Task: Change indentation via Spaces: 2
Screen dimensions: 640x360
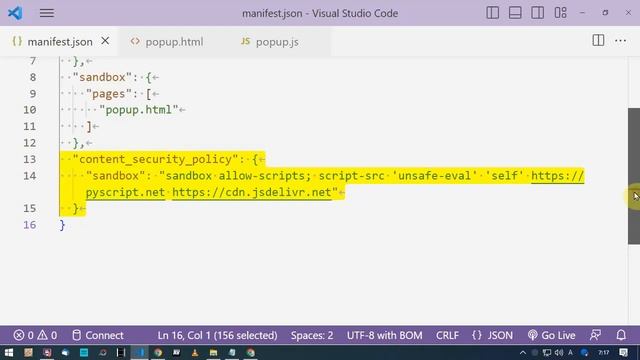Action: coord(312,336)
